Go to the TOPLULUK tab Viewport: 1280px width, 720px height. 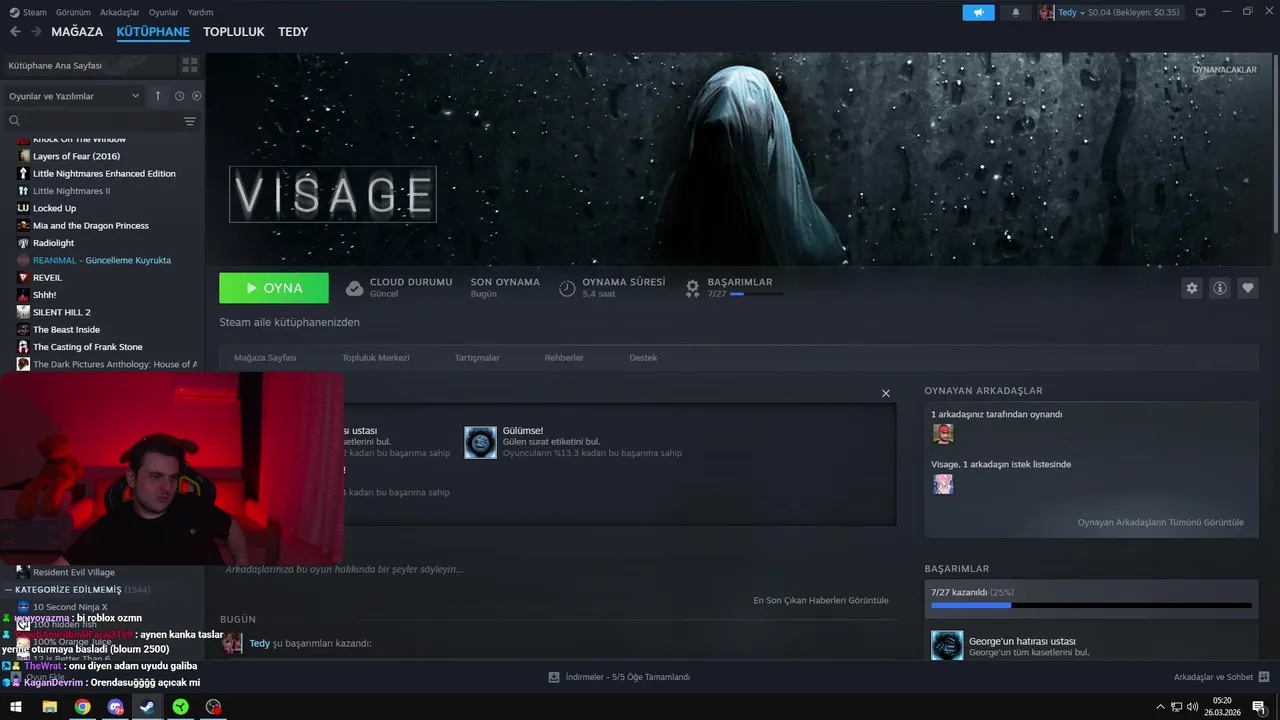click(234, 32)
